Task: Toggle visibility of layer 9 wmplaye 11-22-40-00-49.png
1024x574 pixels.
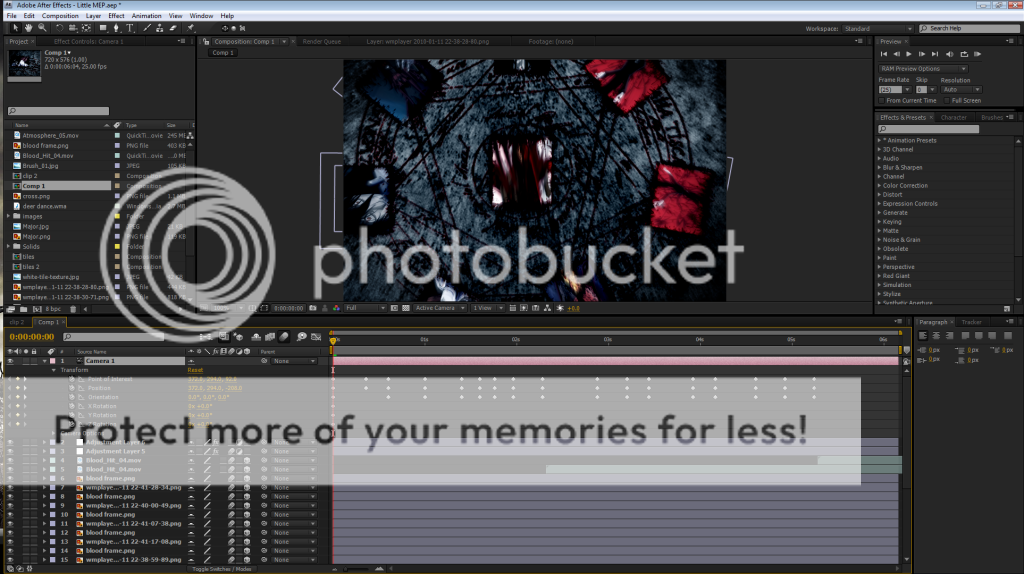Action: click(x=10, y=505)
